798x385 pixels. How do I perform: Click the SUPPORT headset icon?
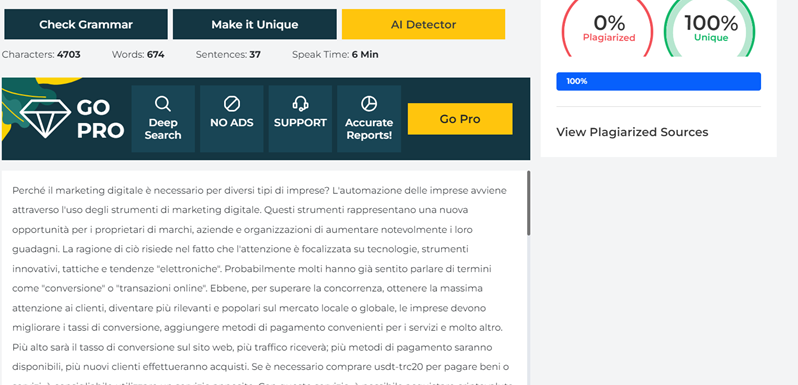[300, 104]
